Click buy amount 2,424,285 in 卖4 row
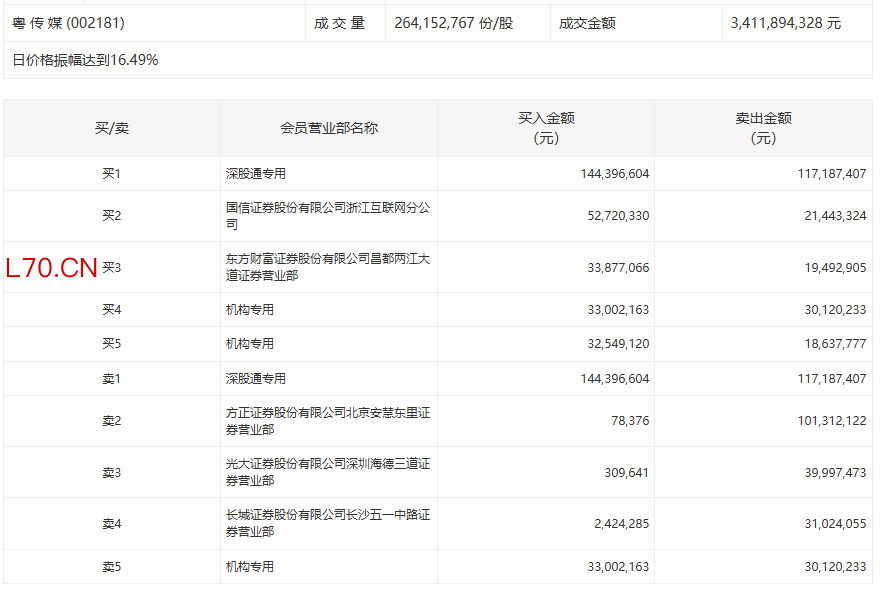This screenshot has width=882, height=596. point(621,523)
